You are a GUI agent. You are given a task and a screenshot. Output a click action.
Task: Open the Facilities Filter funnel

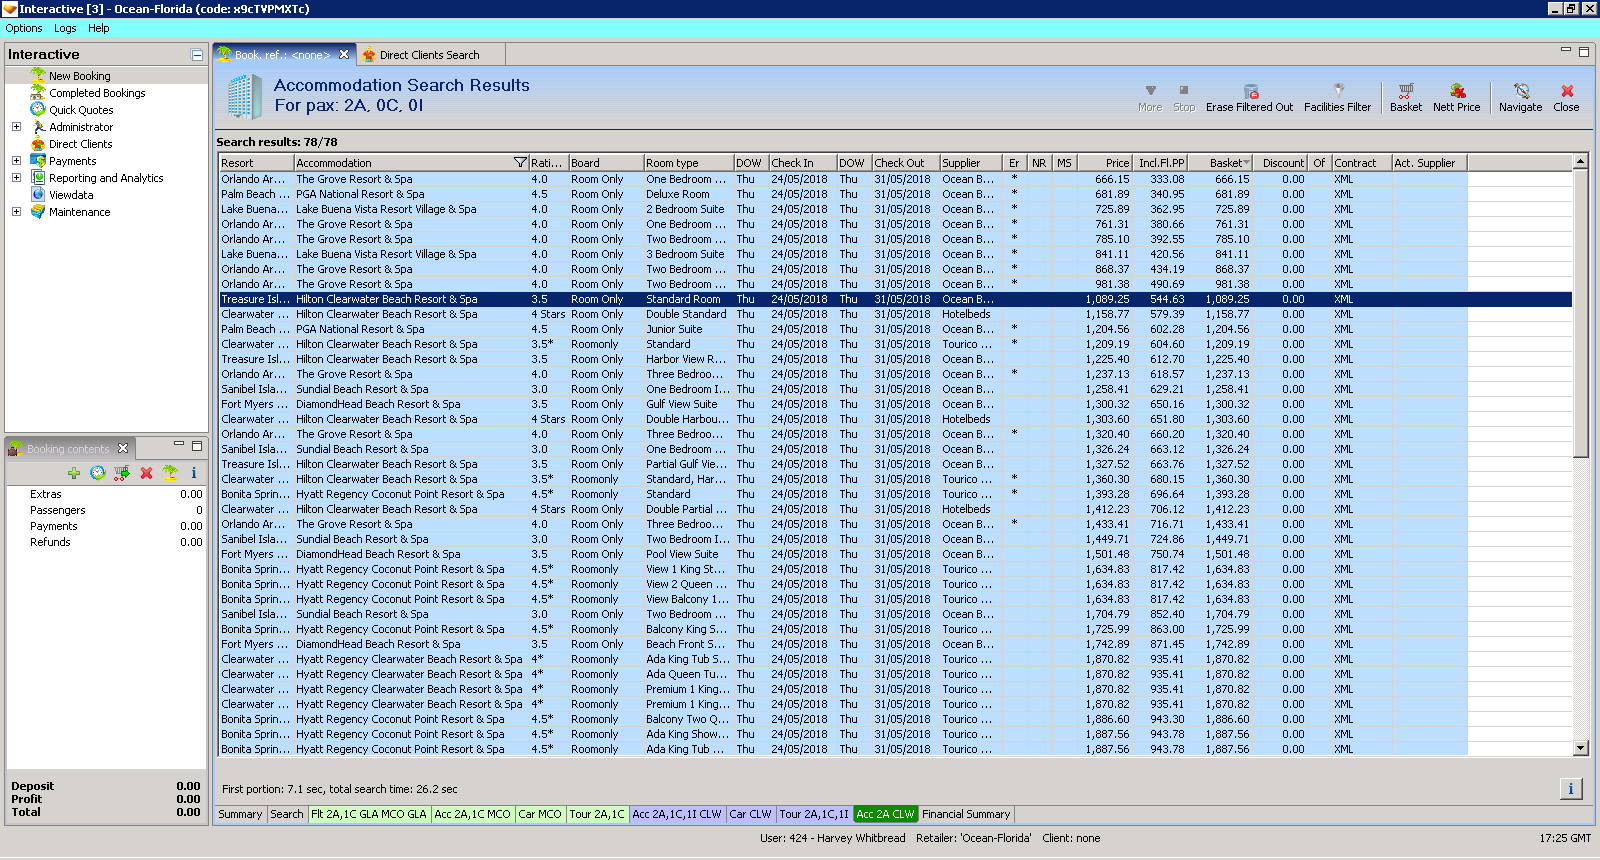tap(1338, 91)
